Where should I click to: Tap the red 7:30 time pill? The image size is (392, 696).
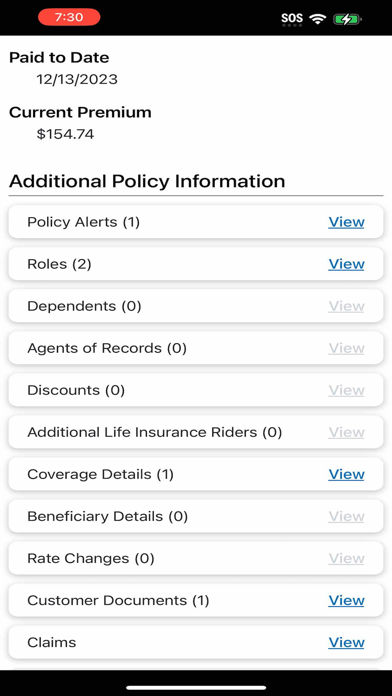tap(69, 17)
